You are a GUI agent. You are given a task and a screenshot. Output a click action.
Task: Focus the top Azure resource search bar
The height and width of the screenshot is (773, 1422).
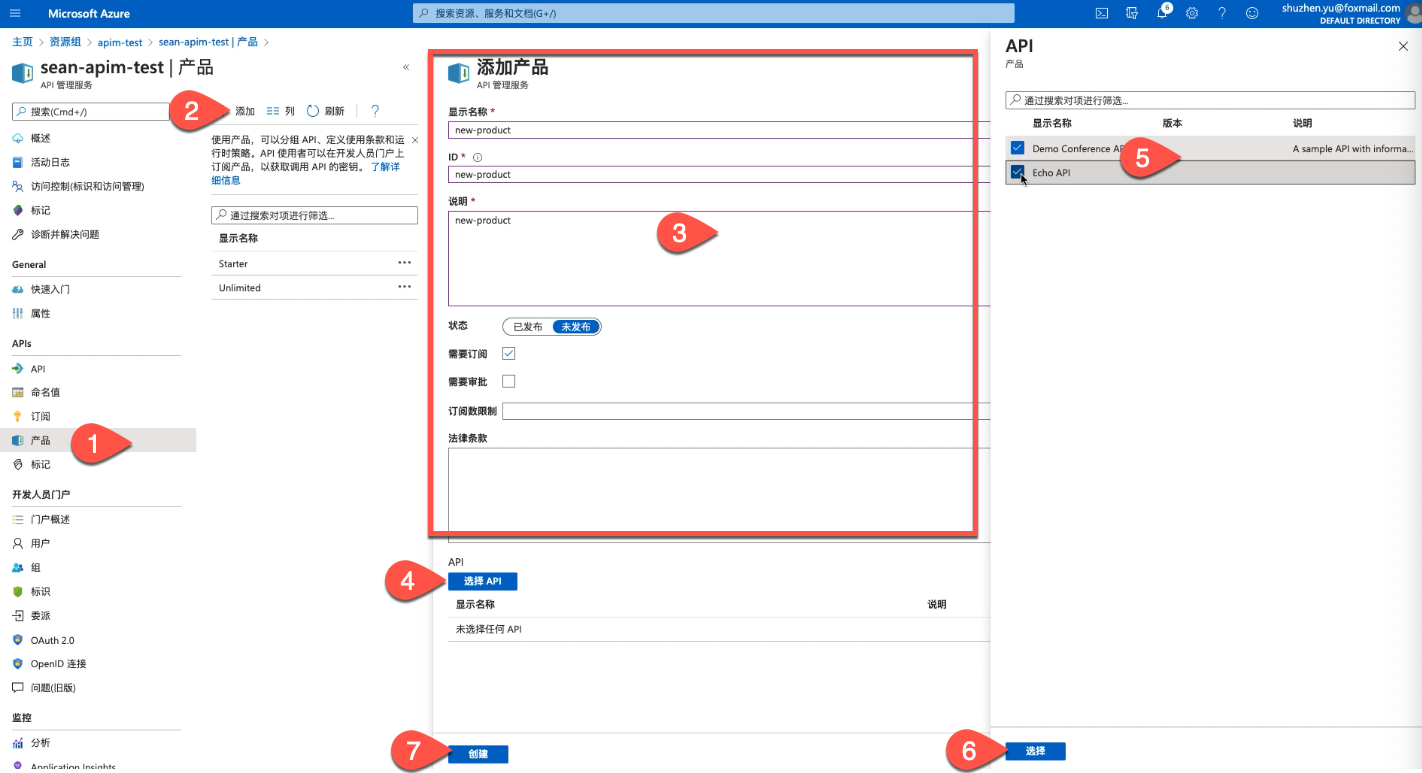coord(713,13)
